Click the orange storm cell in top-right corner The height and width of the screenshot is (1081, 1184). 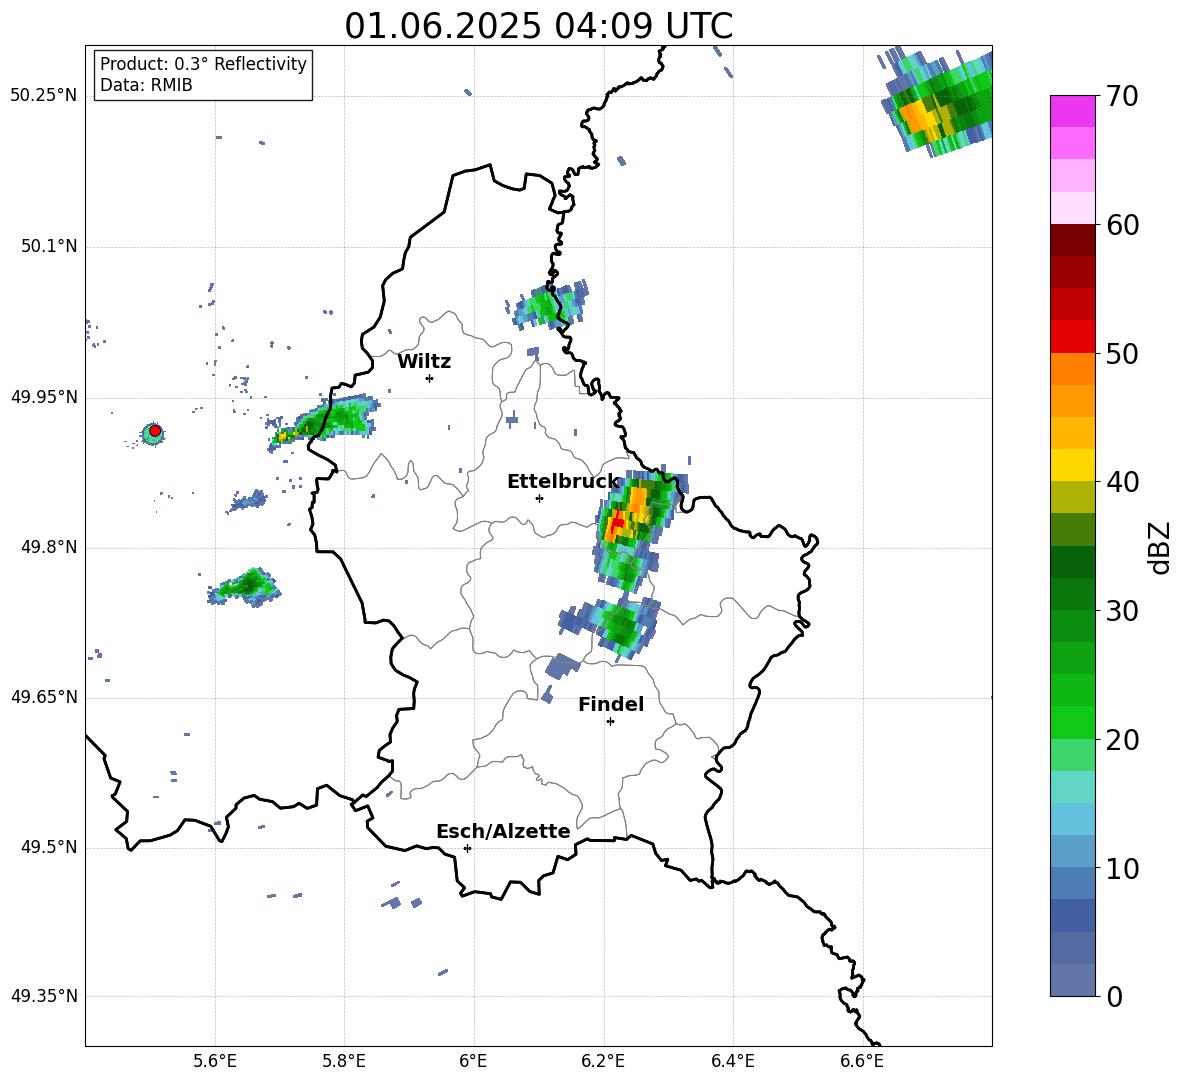click(917, 117)
